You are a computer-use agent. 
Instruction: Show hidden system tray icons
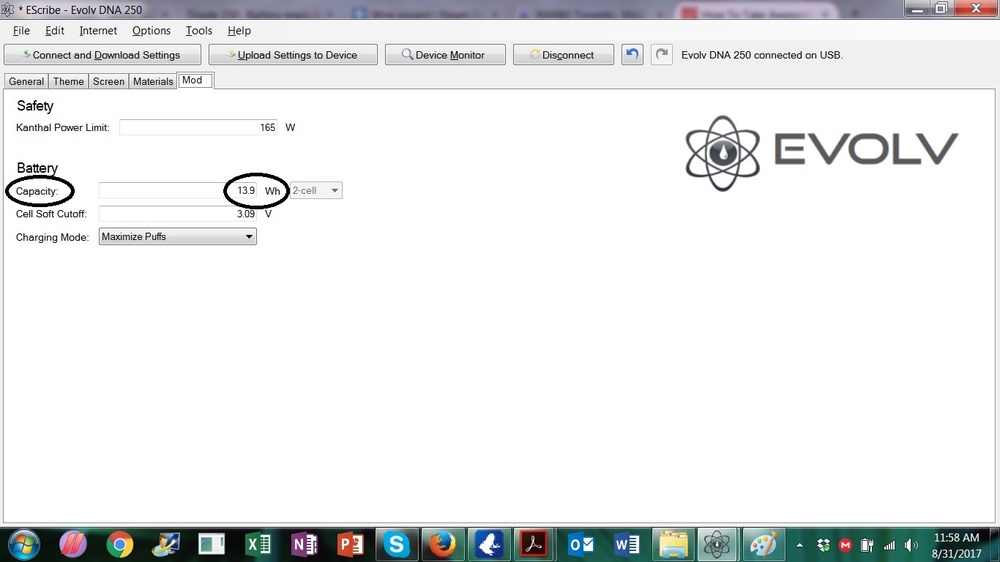(799, 545)
